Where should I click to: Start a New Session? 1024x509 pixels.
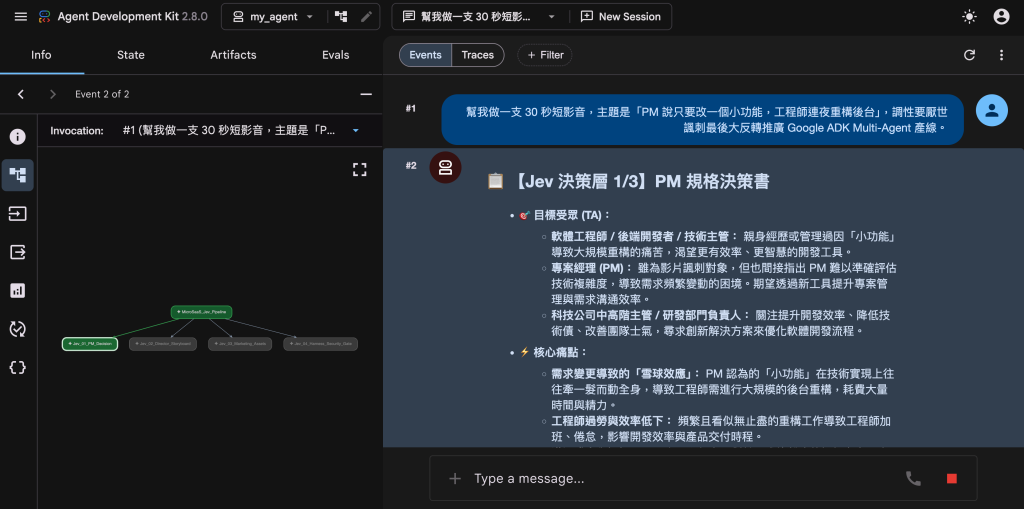tap(620, 16)
